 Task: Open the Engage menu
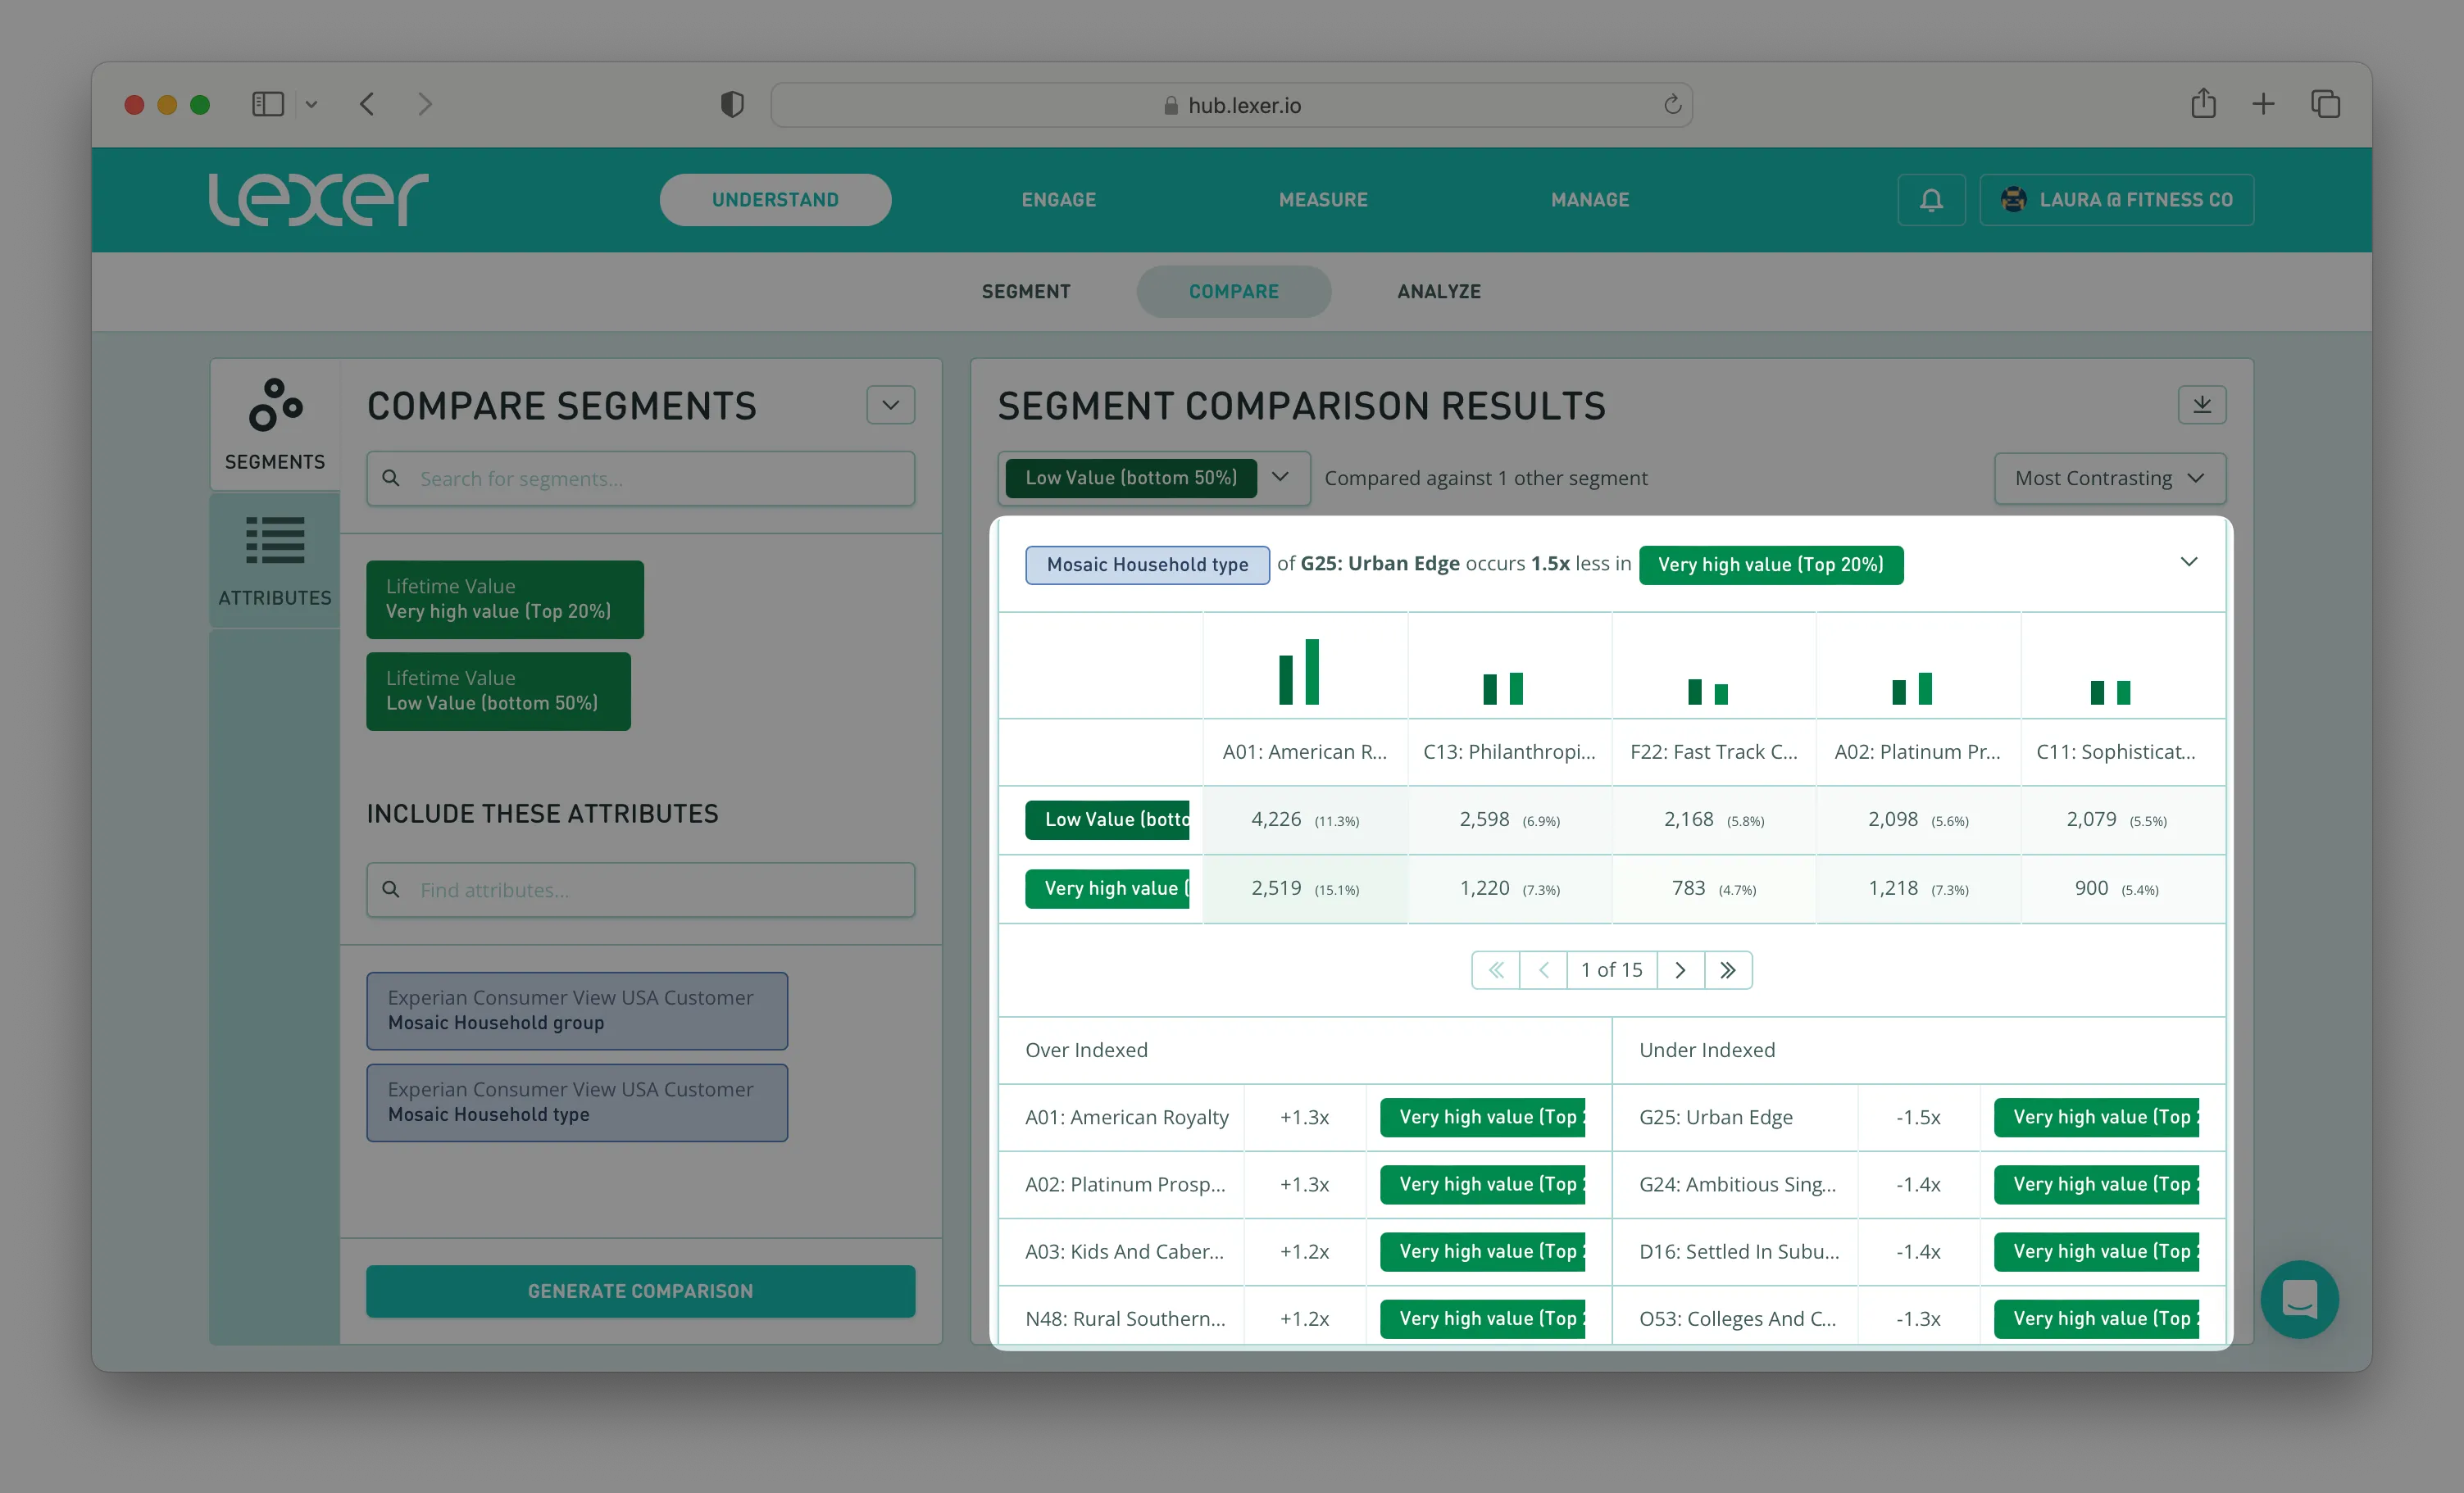[1058, 200]
